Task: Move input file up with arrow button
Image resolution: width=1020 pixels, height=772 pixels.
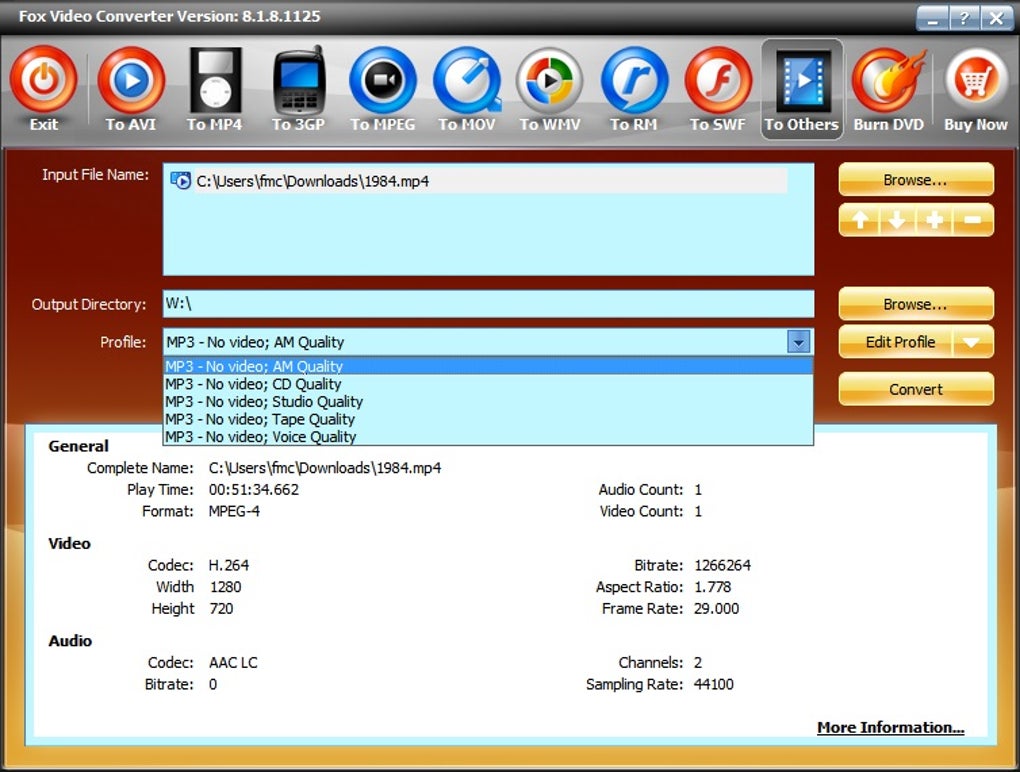Action: pos(859,220)
